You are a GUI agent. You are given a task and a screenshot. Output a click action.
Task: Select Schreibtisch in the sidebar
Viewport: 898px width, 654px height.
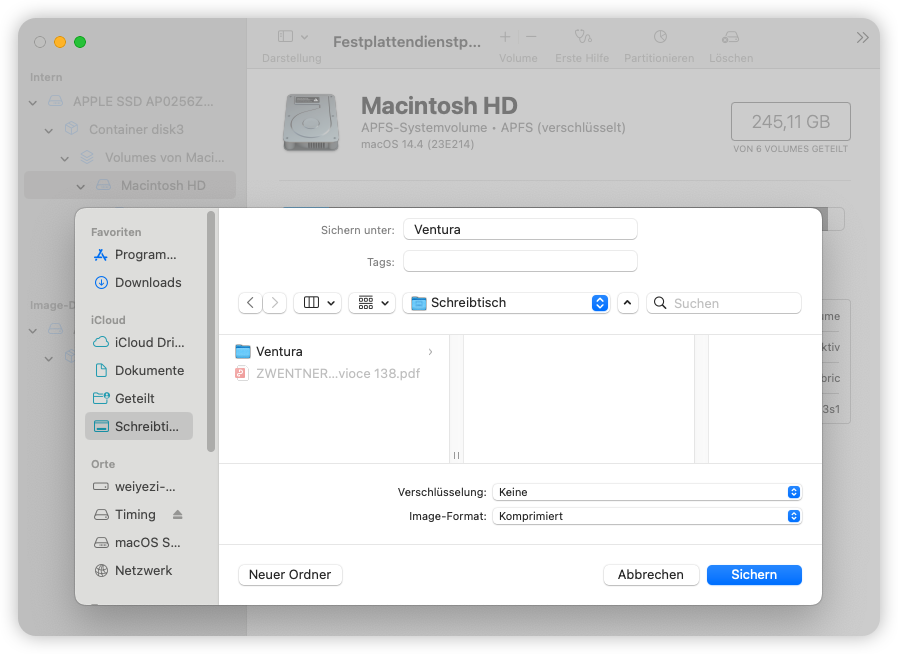pos(139,427)
